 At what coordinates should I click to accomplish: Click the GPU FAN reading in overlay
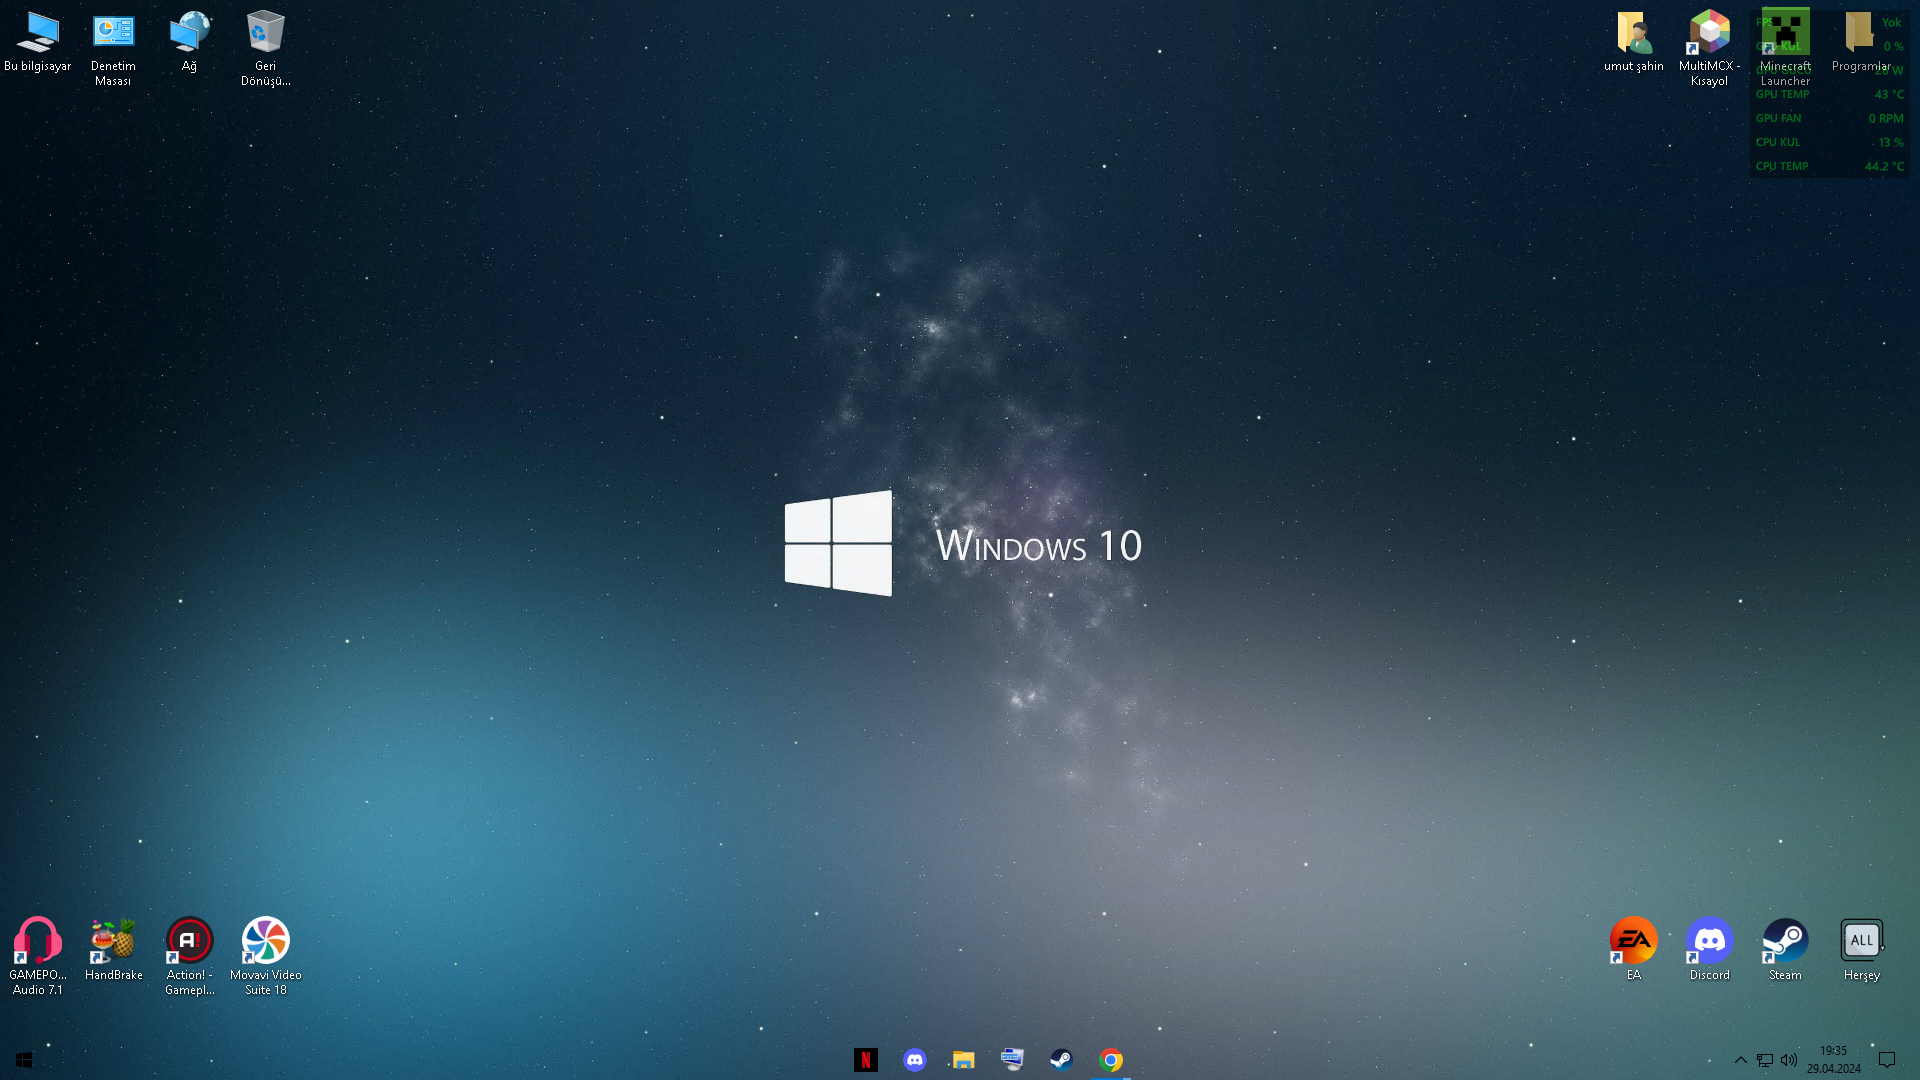coord(1829,118)
